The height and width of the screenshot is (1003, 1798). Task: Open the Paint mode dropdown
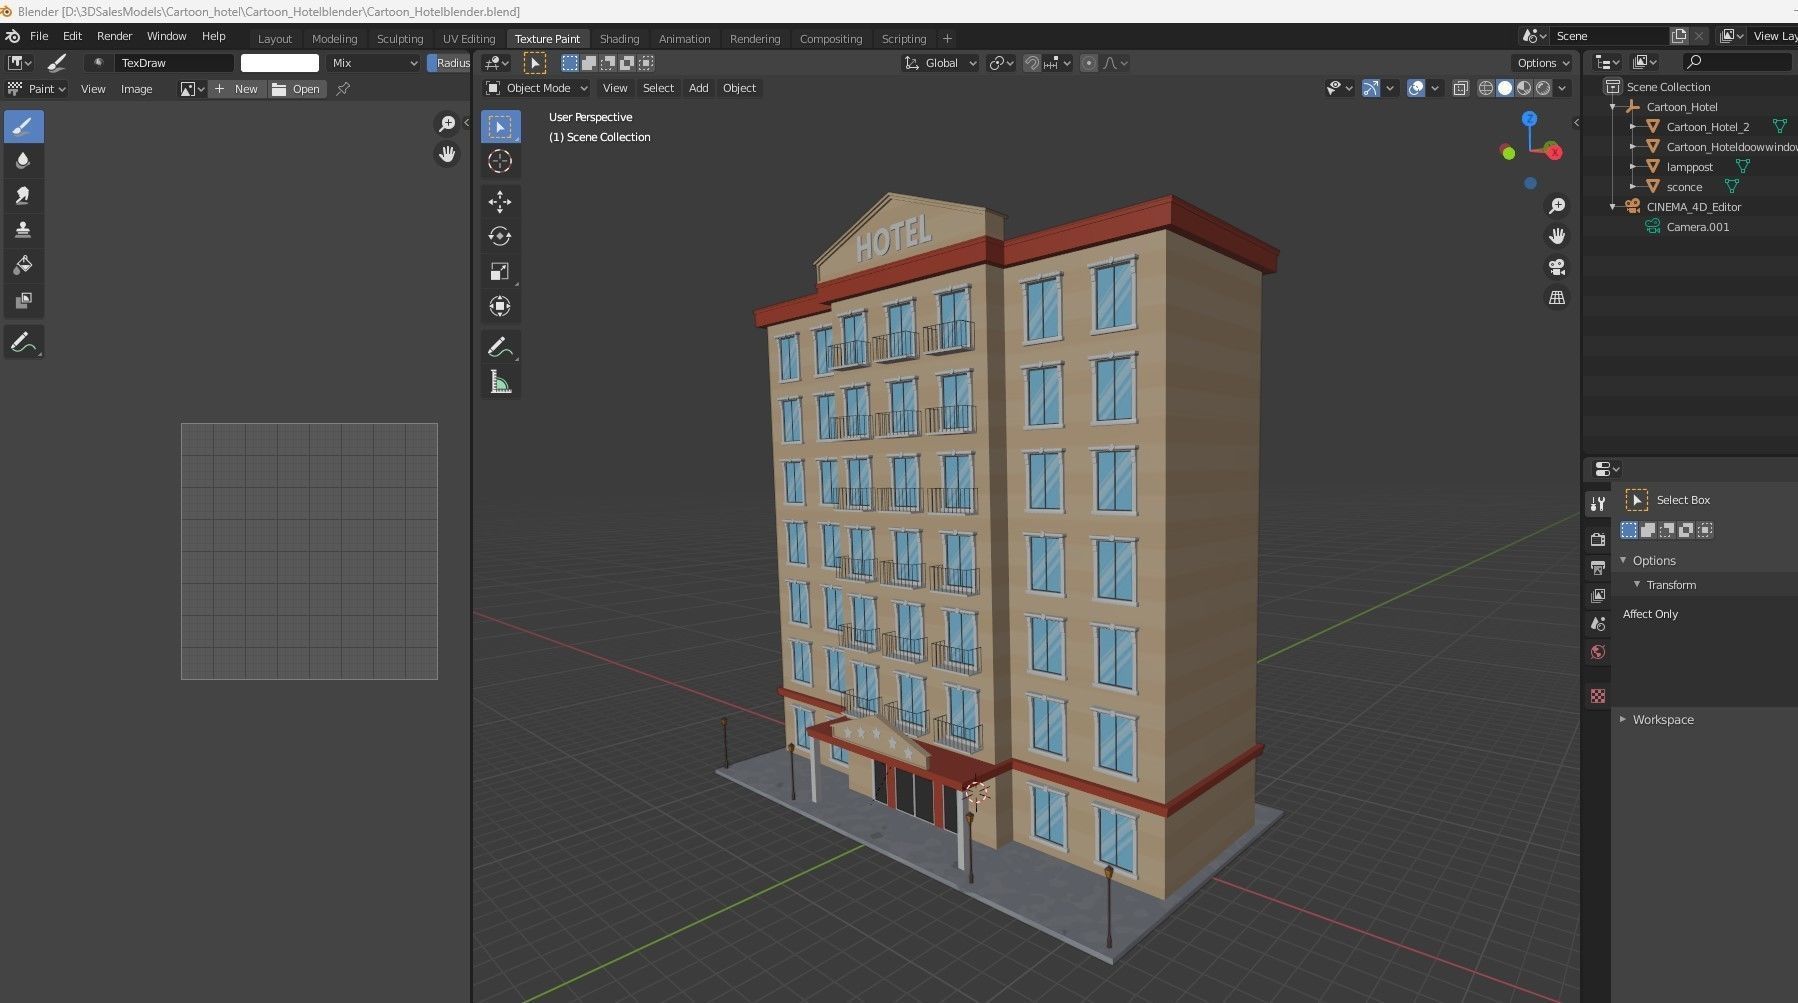(x=37, y=89)
